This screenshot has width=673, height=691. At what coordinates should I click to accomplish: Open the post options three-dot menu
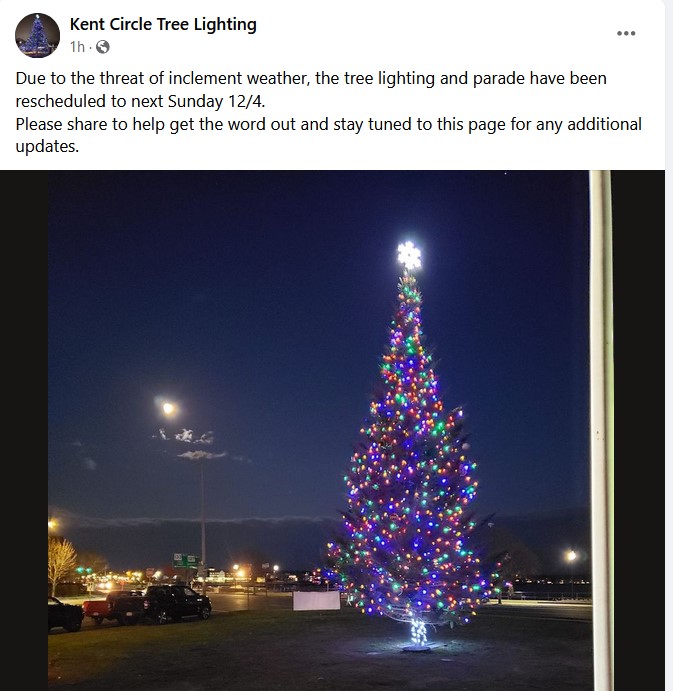coord(626,33)
